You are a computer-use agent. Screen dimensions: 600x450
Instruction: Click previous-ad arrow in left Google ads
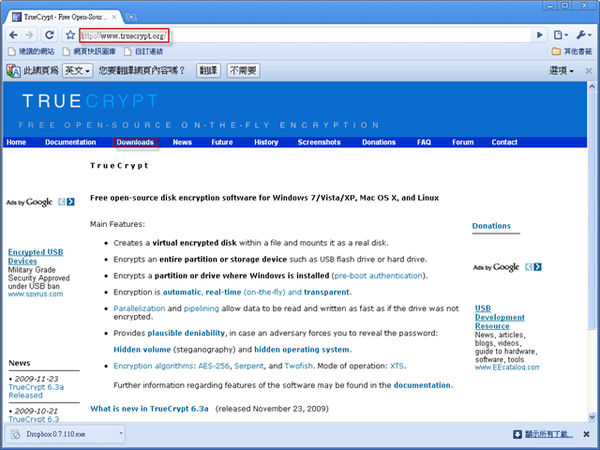coord(61,202)
